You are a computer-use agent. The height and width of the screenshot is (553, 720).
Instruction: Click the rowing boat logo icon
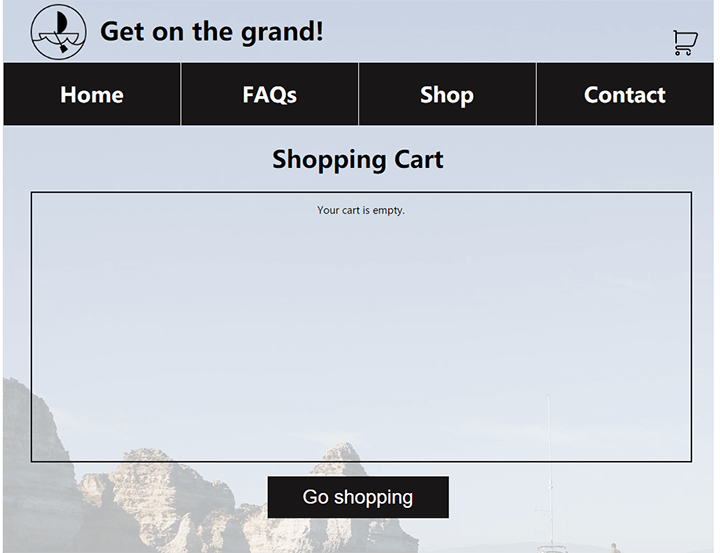tap(58, 31)
